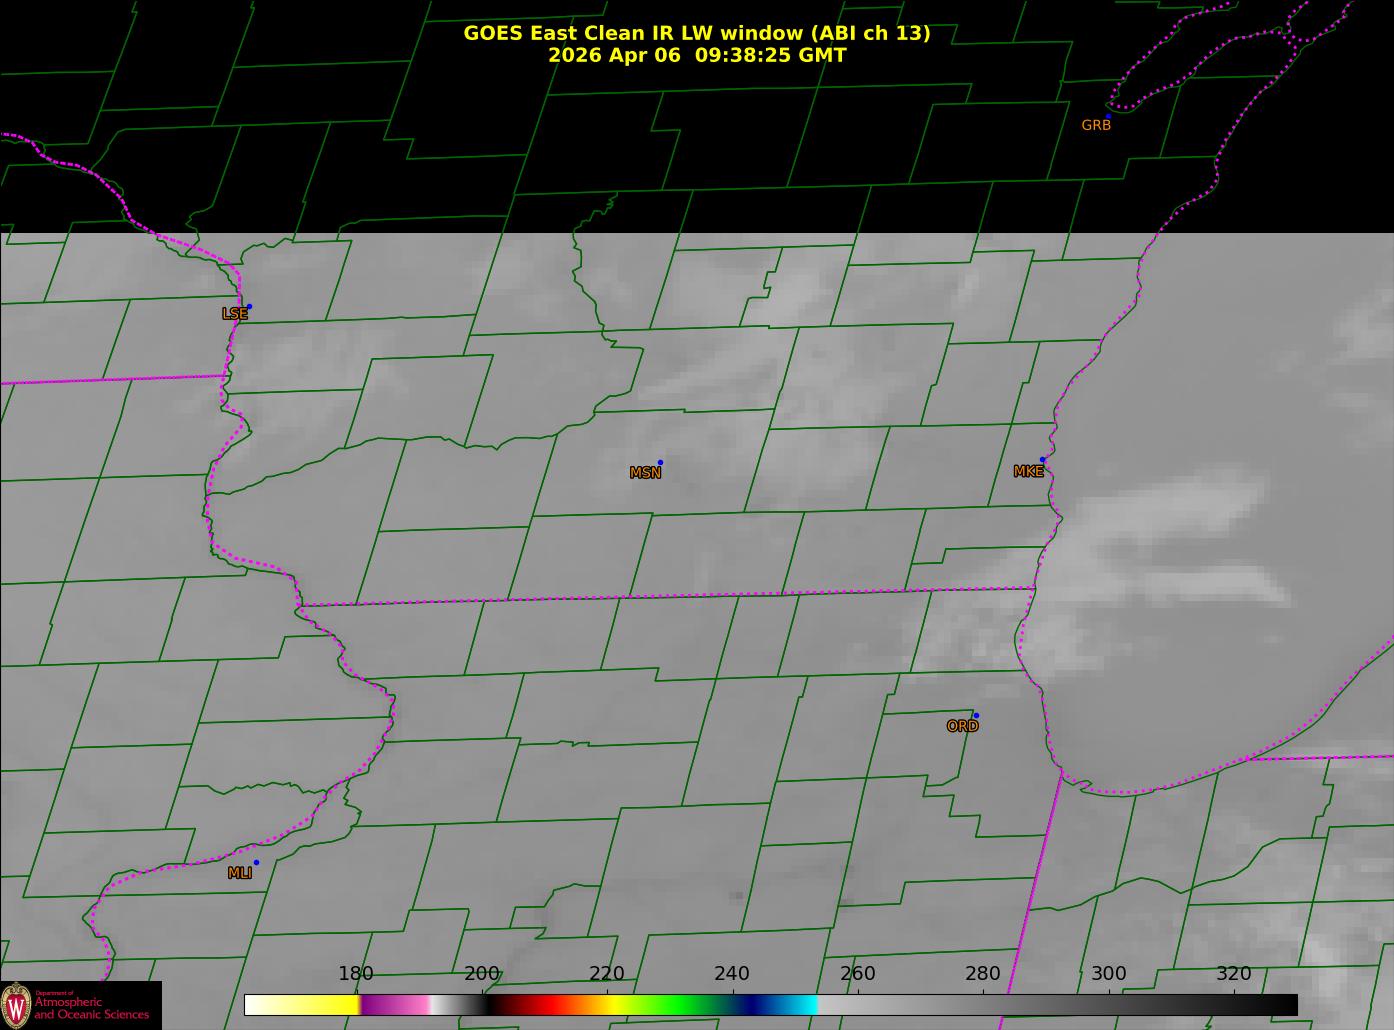The width and height of the screenshot is (1394, 1030).
Task: Click the Atmospheric and Oceanic Sciences logo
Action: point(81,1005)
